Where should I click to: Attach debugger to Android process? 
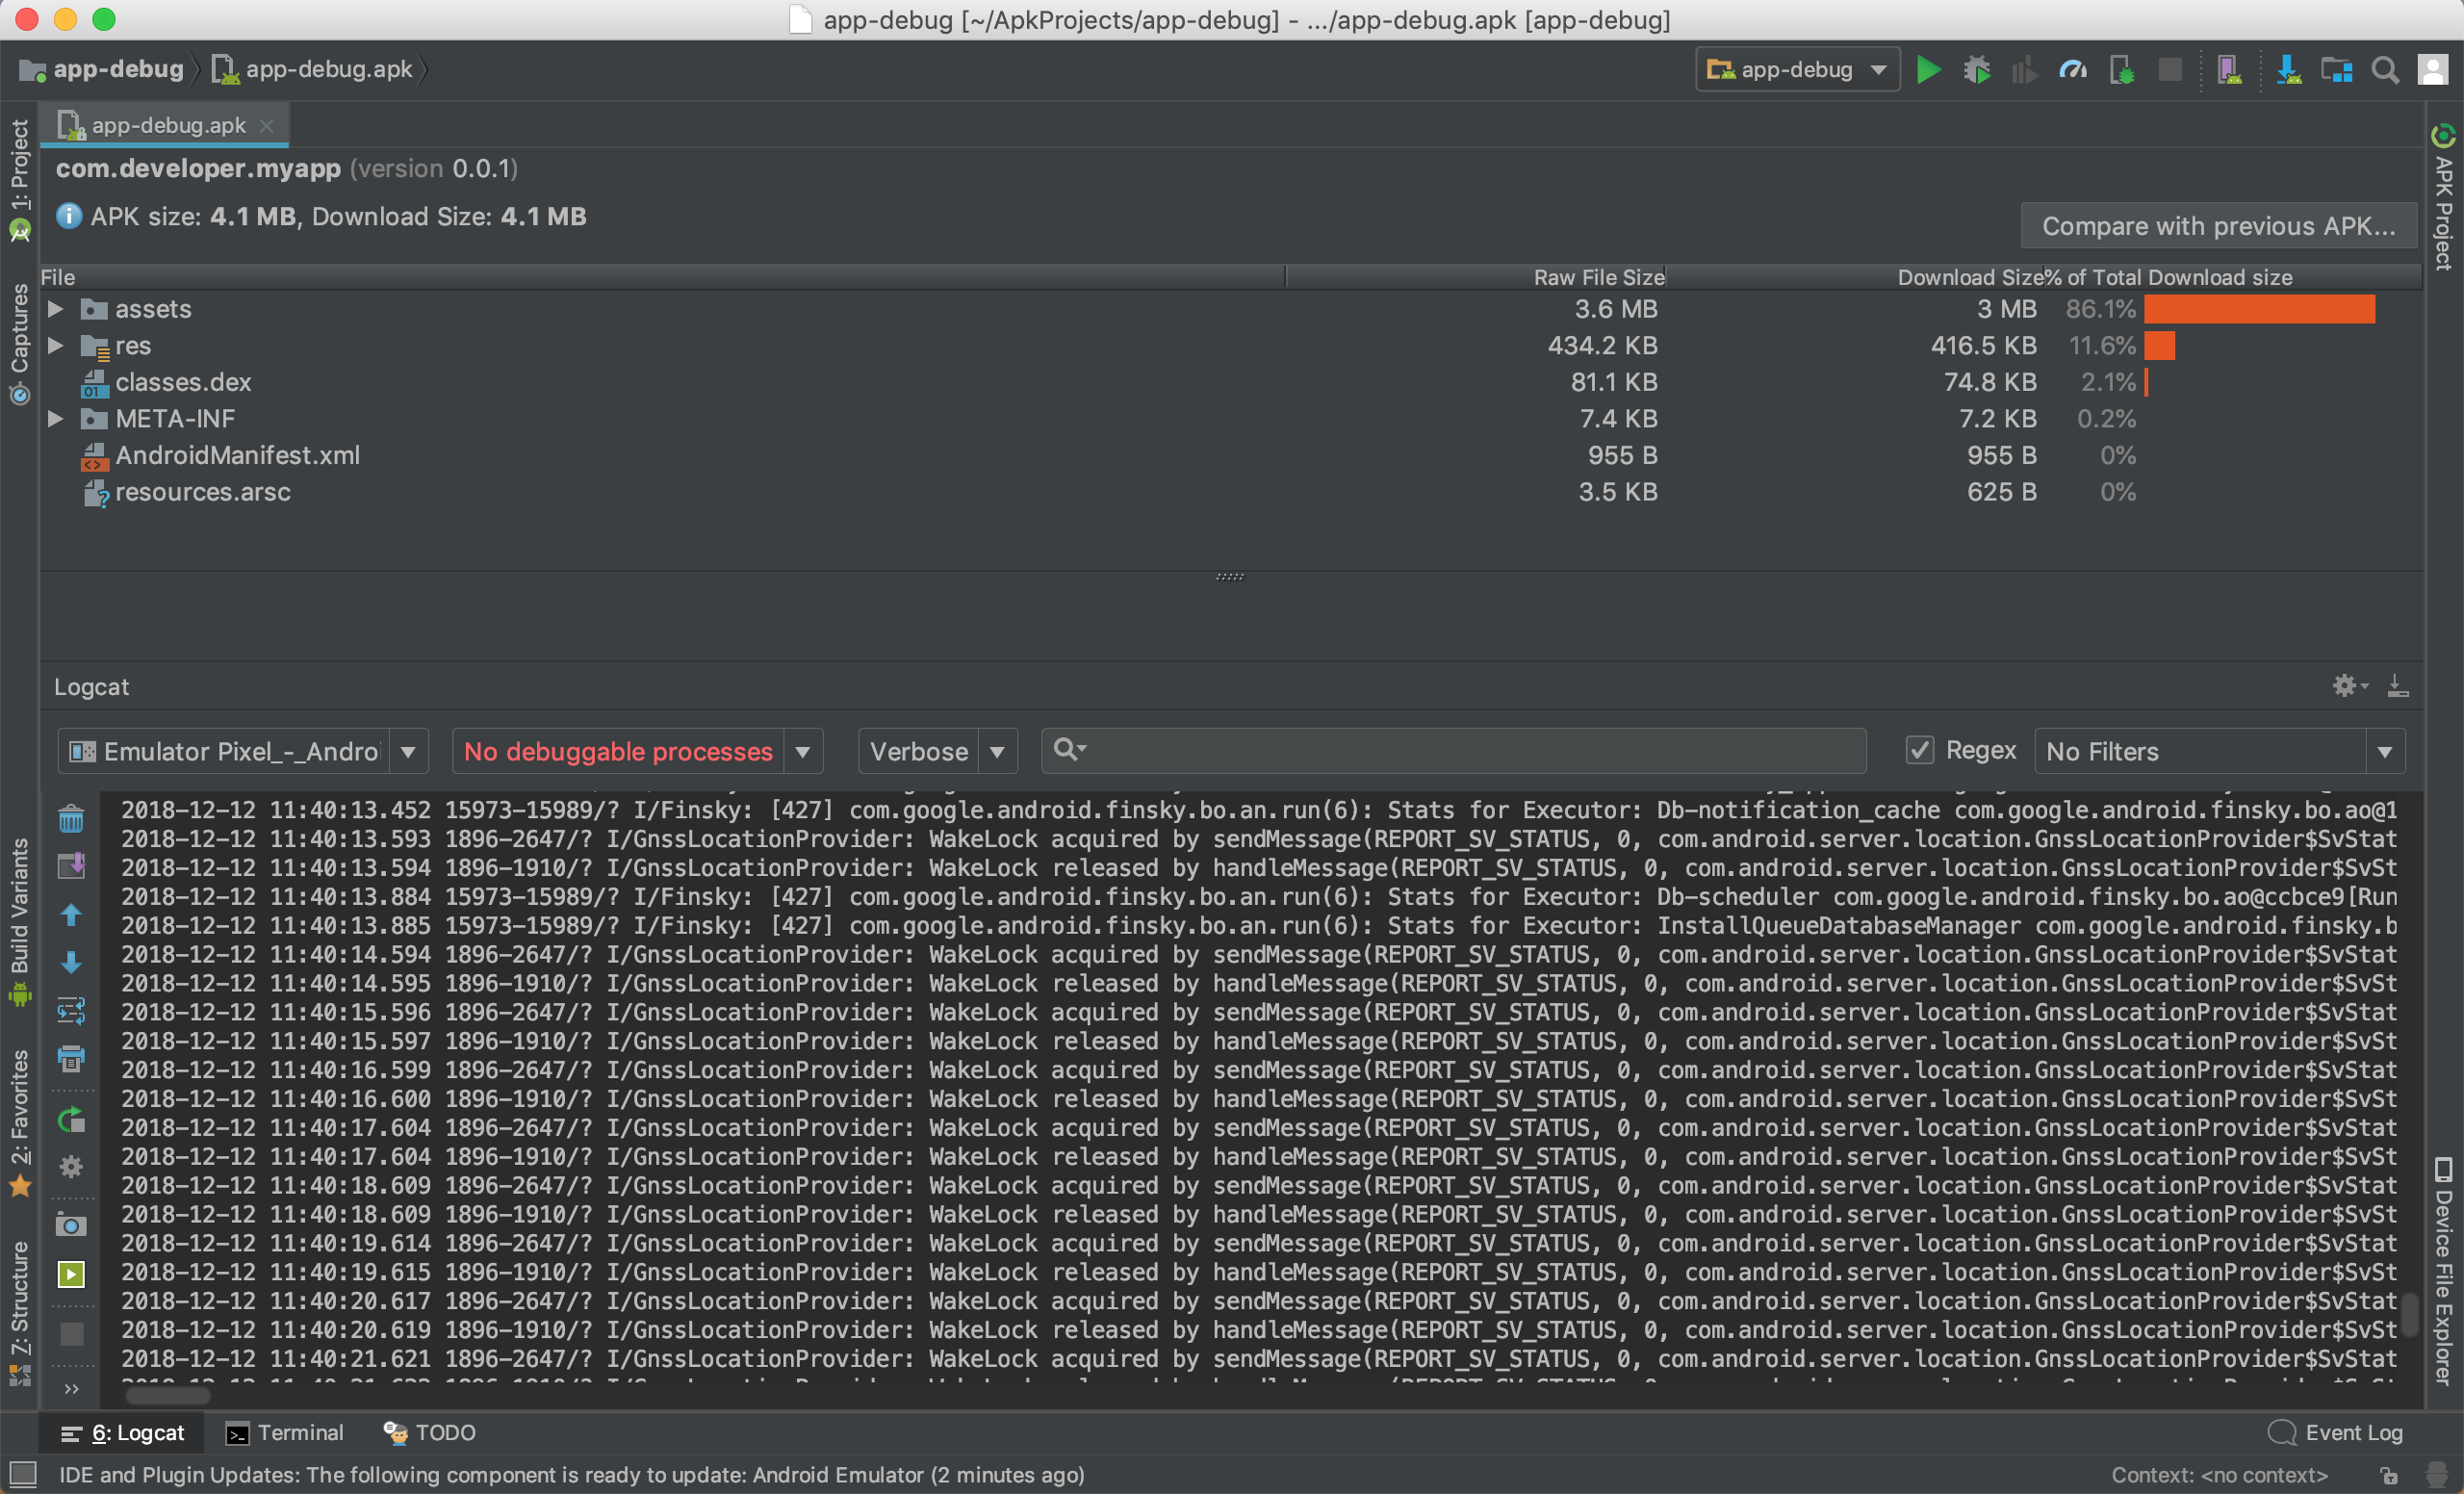click(2121, 69)
